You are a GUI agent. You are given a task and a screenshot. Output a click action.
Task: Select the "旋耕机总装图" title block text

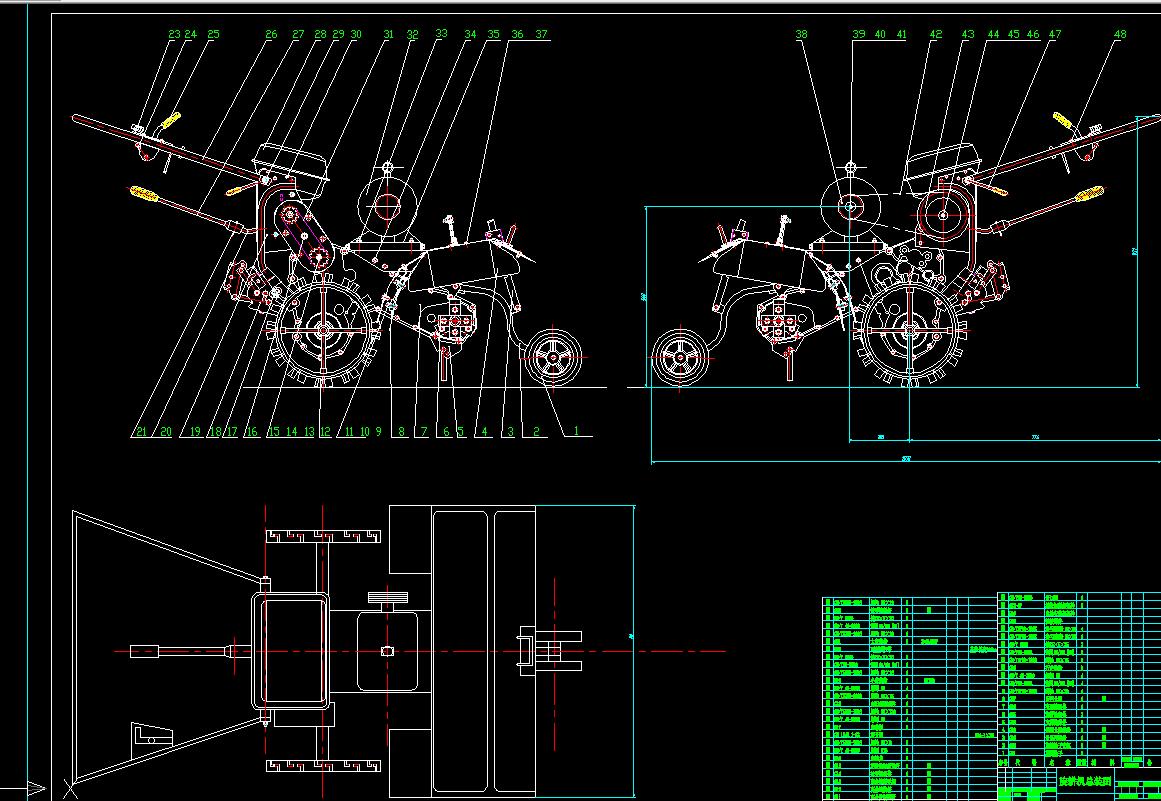click(1084, 781)
